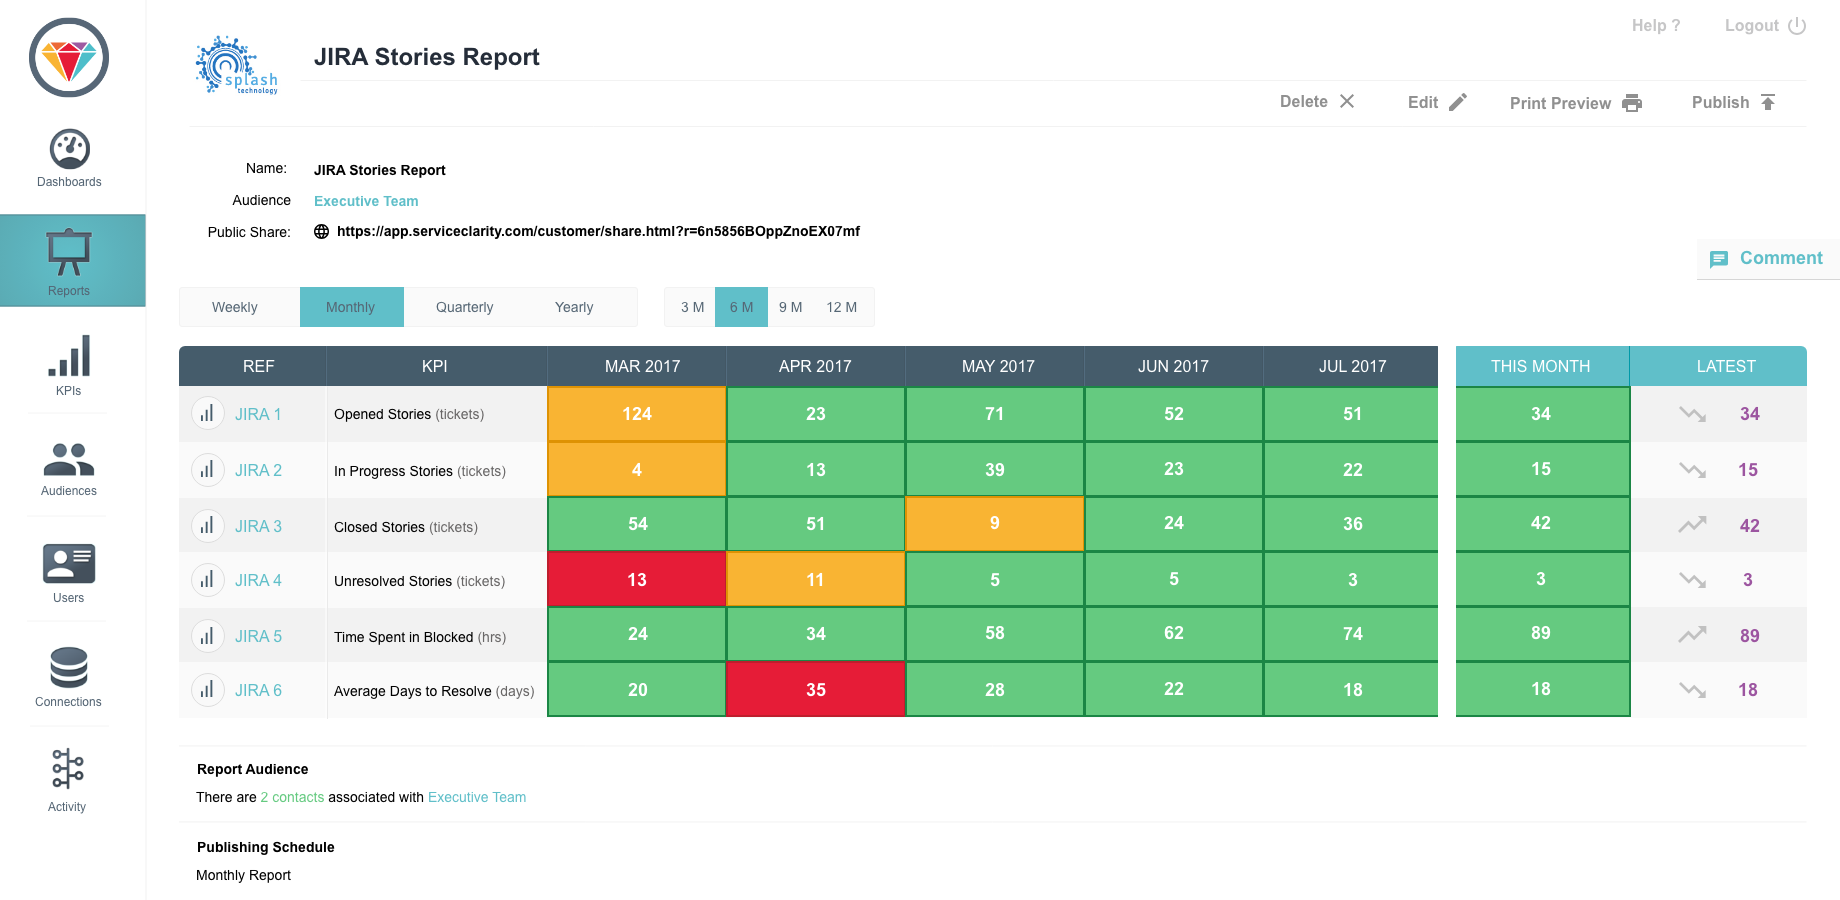The image size is (1840, 900).
Task: Click red 13 cell for Unresolved Stories
Action: click(x=637, y=579)
